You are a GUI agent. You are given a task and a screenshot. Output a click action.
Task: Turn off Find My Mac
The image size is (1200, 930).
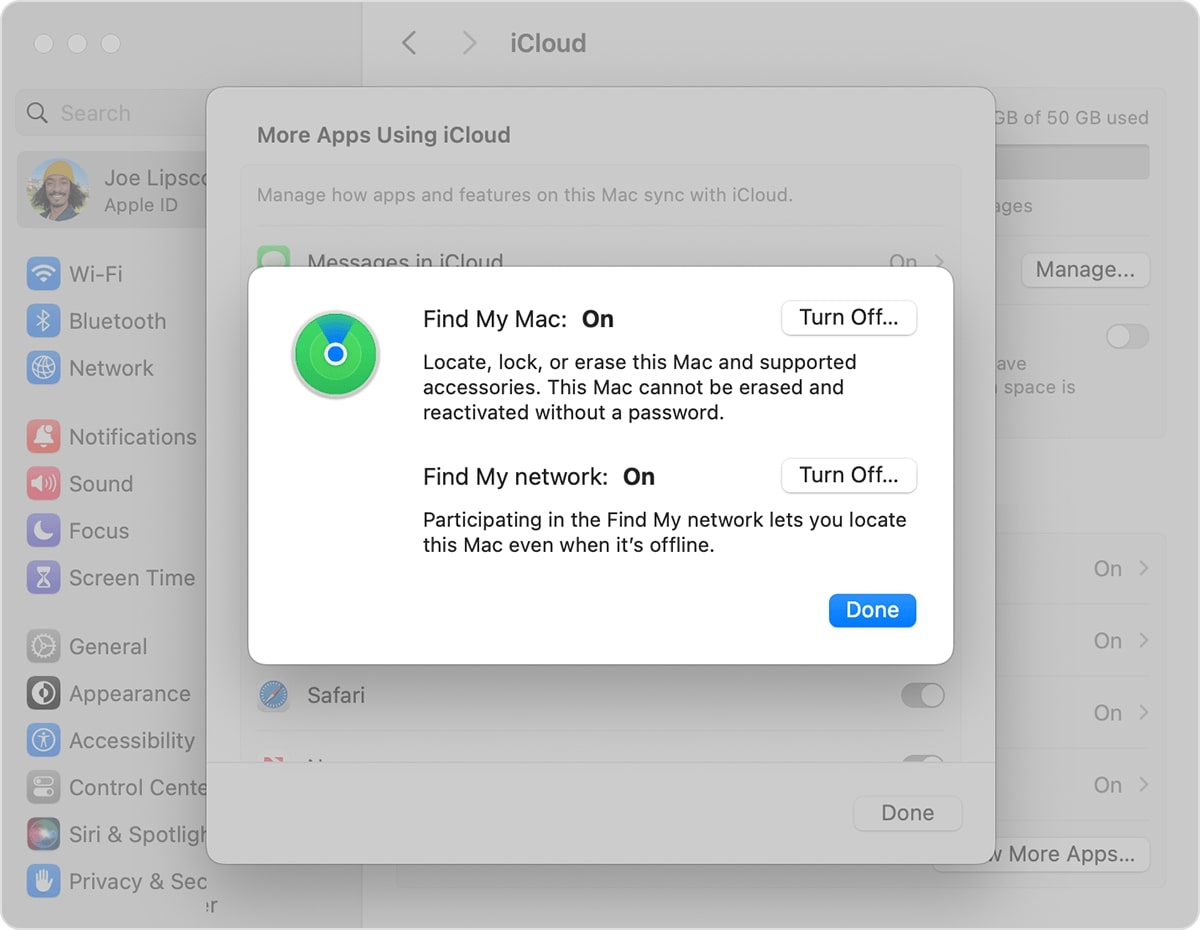(x=848, y=318)
